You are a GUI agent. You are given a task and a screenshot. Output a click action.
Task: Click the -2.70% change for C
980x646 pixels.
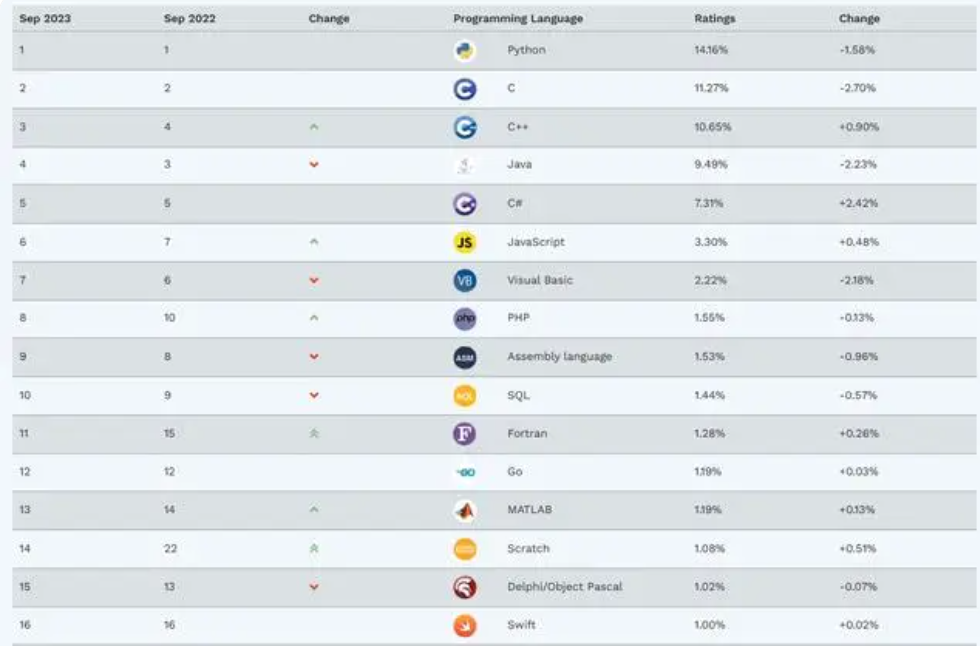(858, 88)
